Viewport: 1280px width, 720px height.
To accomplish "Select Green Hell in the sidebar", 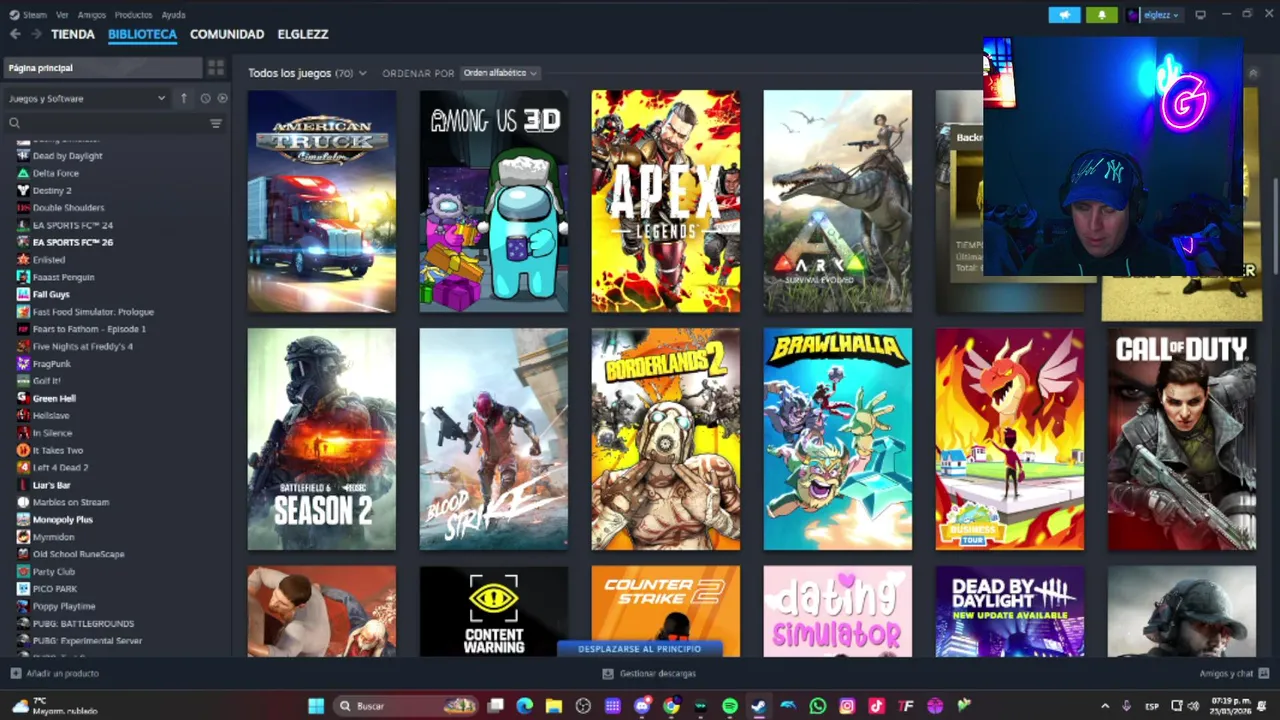I will point(54,398).
